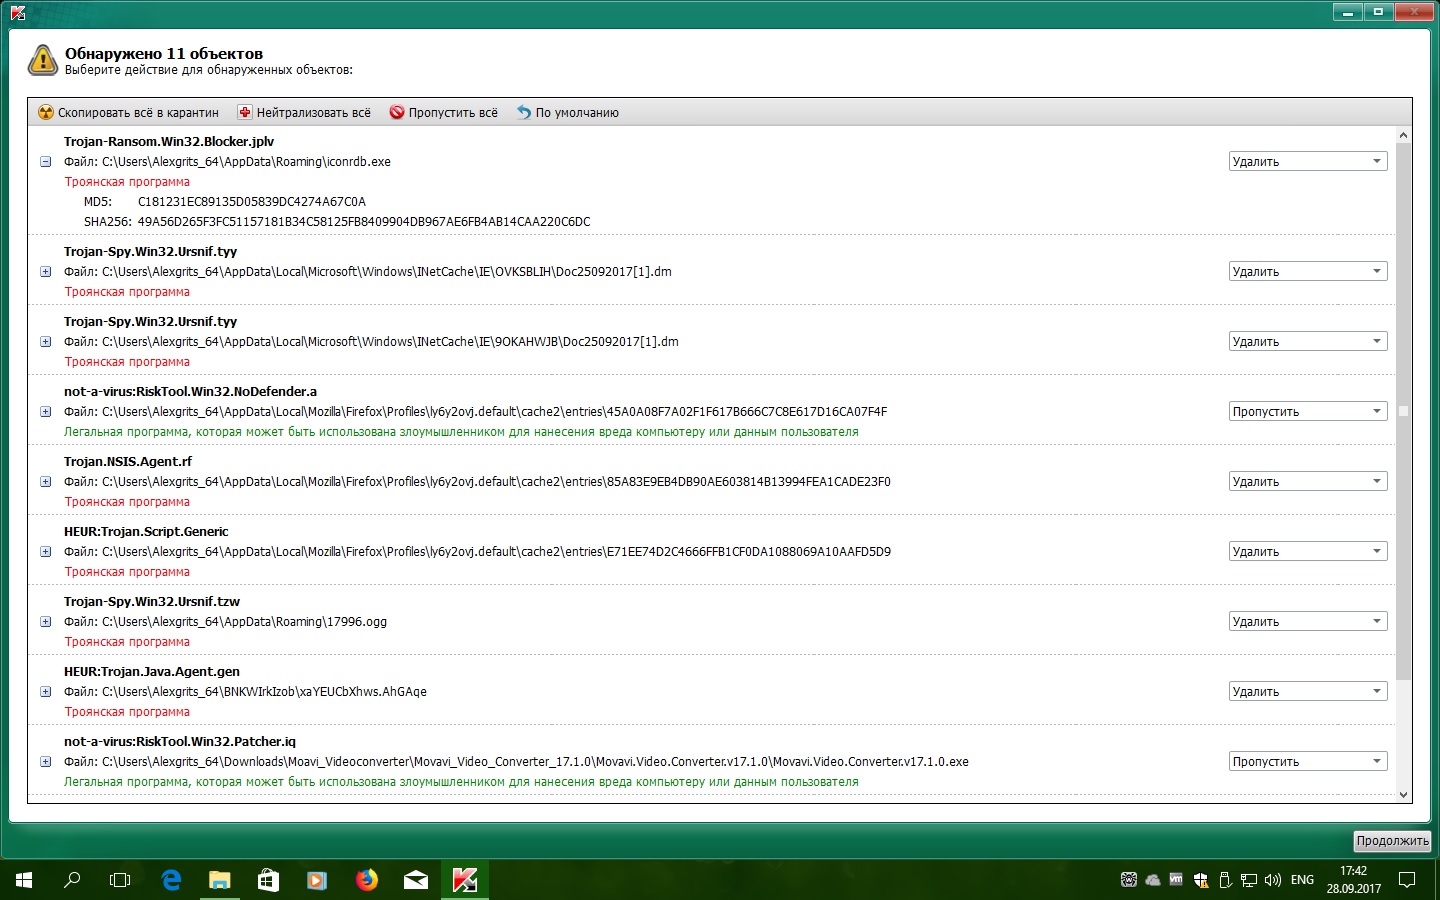Click the ENG input language indicator
This screenshot has width=1440, height=900.
[1302, 880]
